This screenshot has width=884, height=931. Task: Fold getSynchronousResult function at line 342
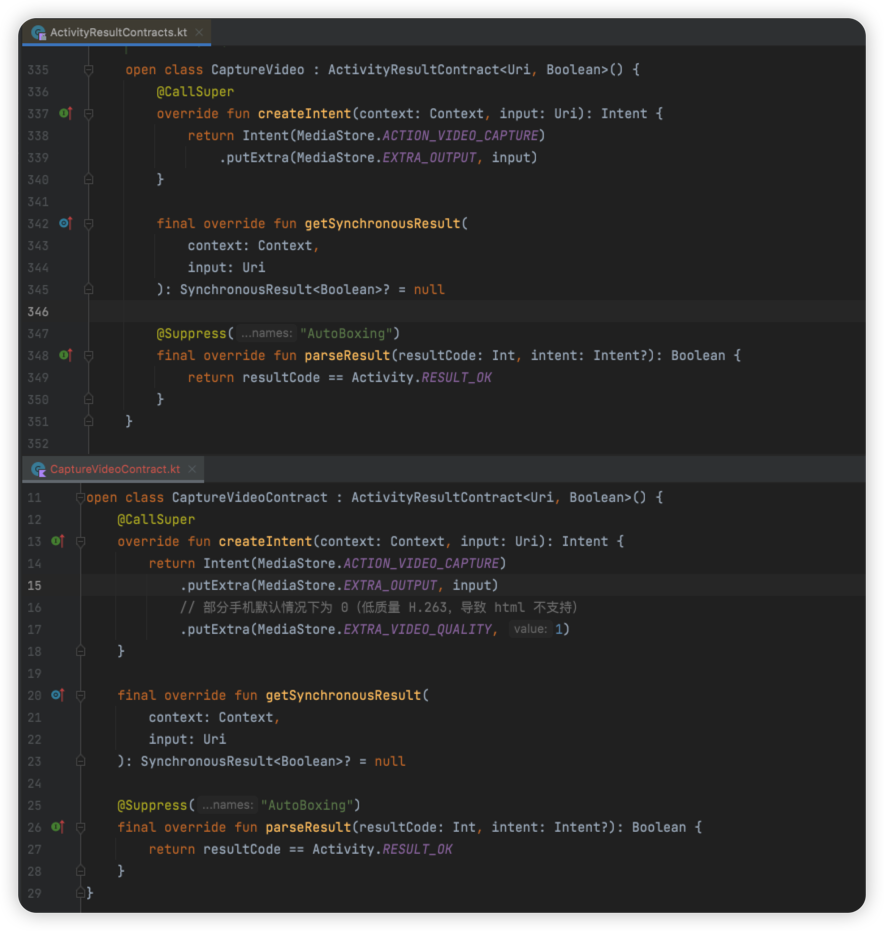tap(89, 224)
